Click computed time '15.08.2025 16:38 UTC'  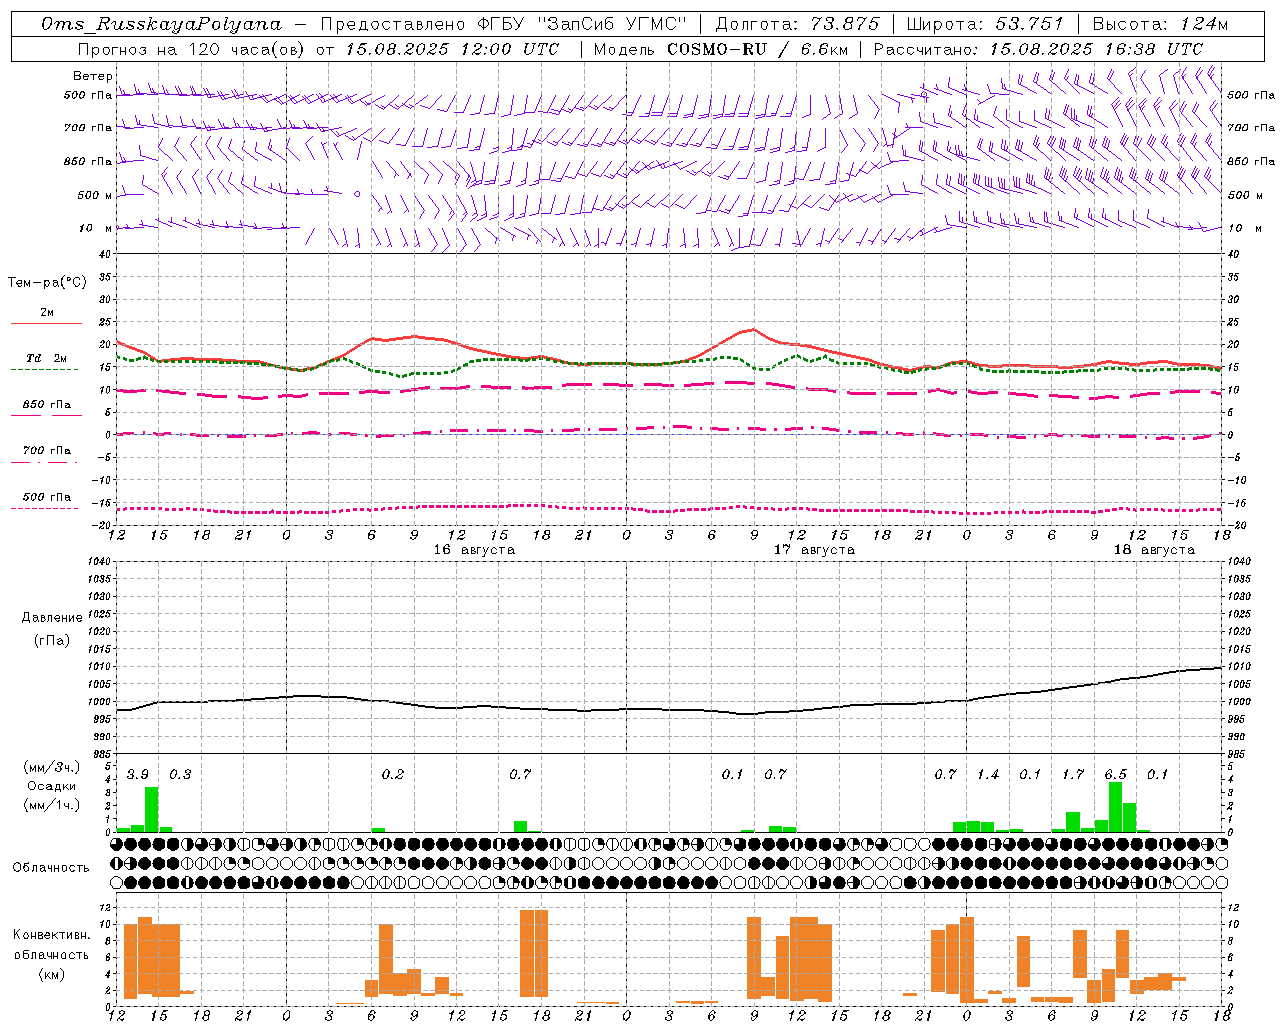[1097, 49]
